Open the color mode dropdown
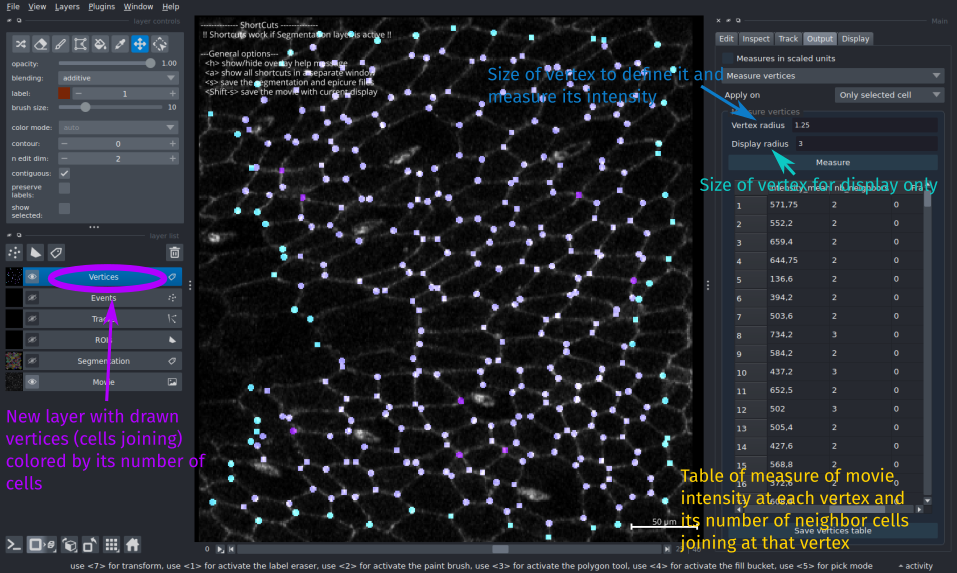The height and width of the screenshot is (573, 957). coord(118,128)
